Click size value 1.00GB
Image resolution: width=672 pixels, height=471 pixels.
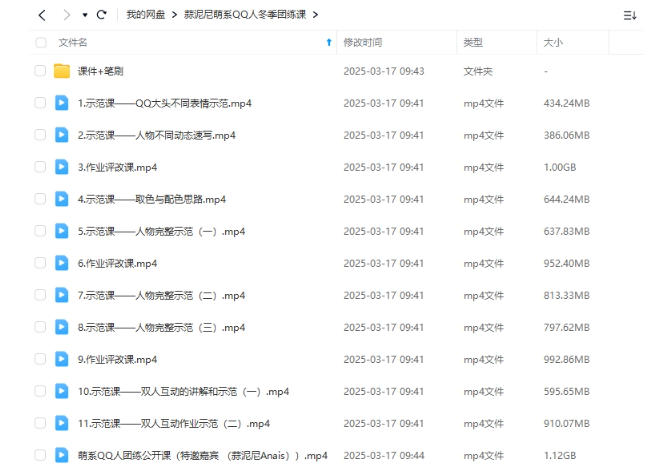[x=560, y=167]
